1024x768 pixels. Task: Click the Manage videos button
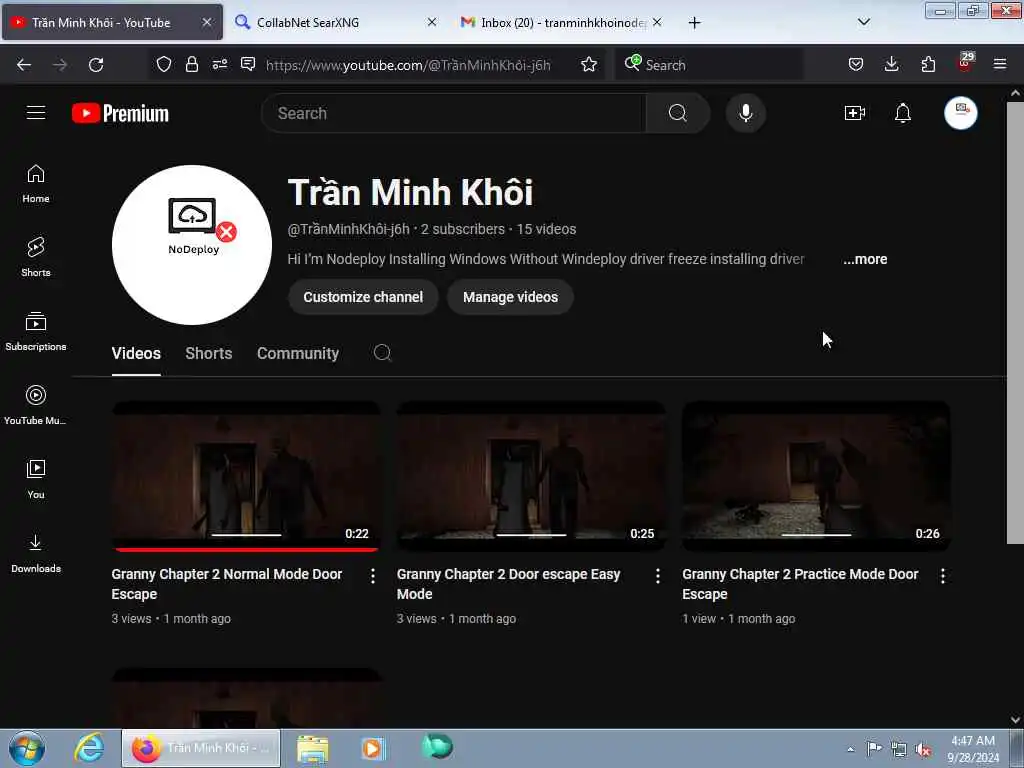pyautogui.click(x=510, y=297)
